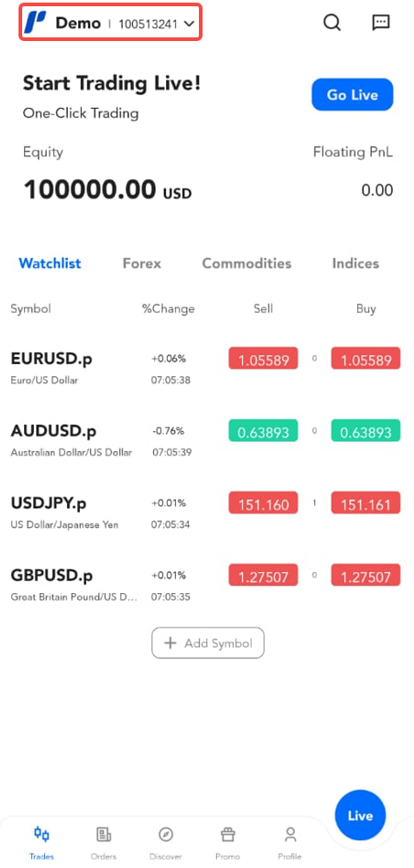Tap the blue app logo

35,23
